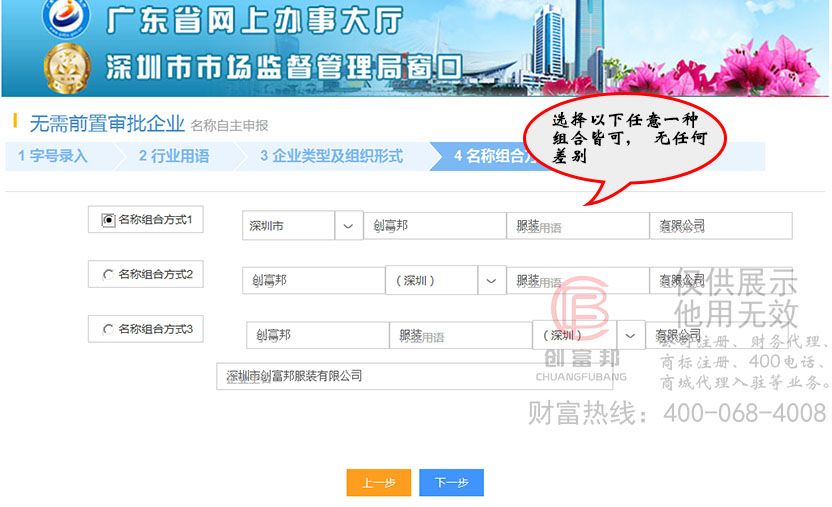Screen dimensions: 832x507
Task: Go to step 3 企业类型及组织形式
Action: coord(332,156)
